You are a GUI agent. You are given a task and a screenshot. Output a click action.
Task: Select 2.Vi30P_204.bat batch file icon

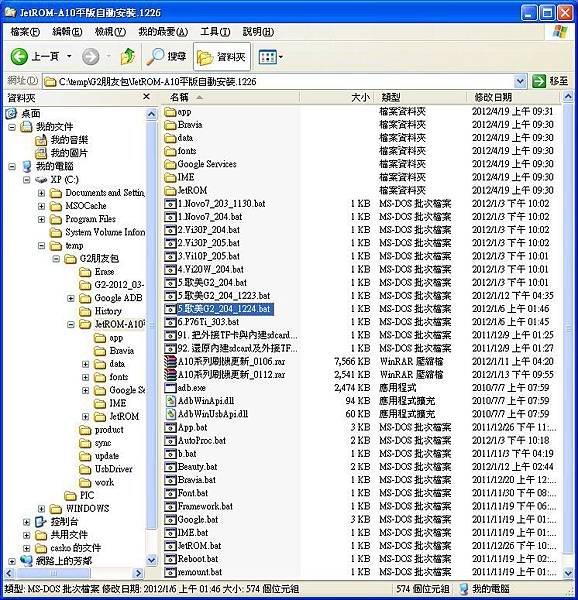pyautogui.click(x=170, y=230)
